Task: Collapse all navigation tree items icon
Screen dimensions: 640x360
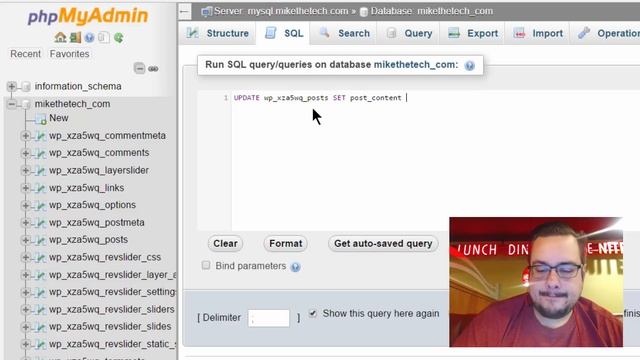Action: (139, 68)
